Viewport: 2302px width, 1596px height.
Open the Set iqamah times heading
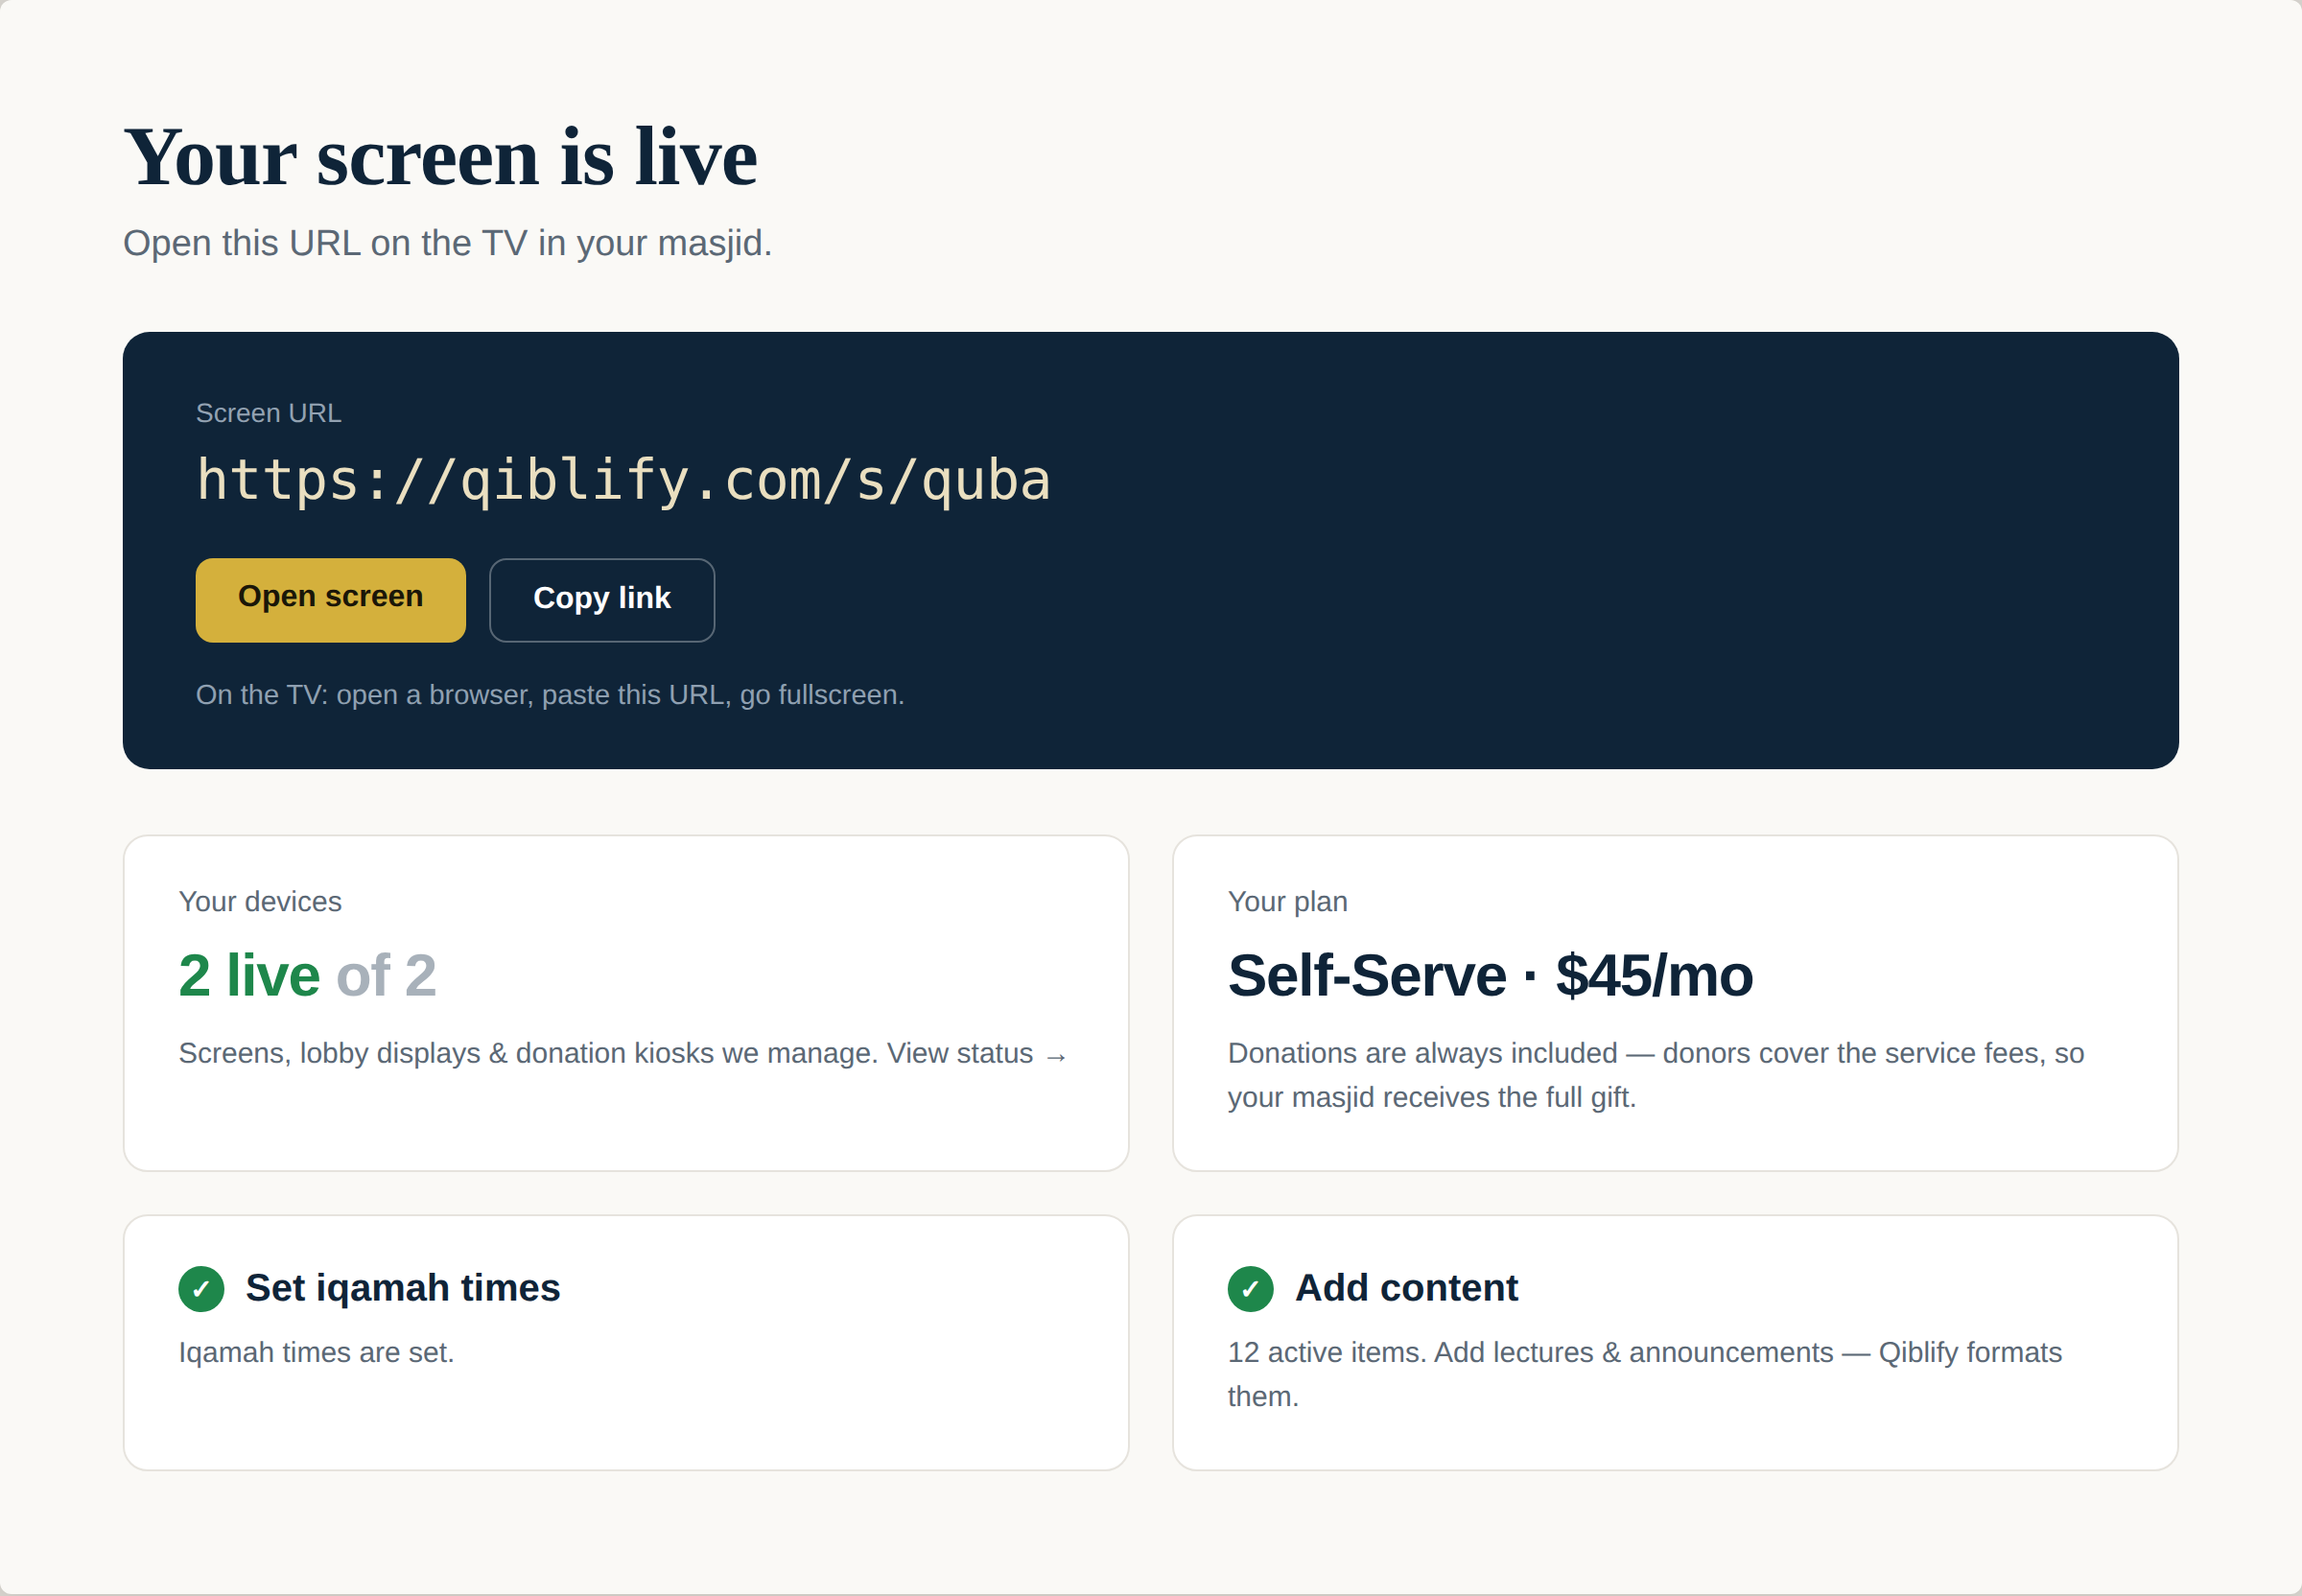[403, 1288]
